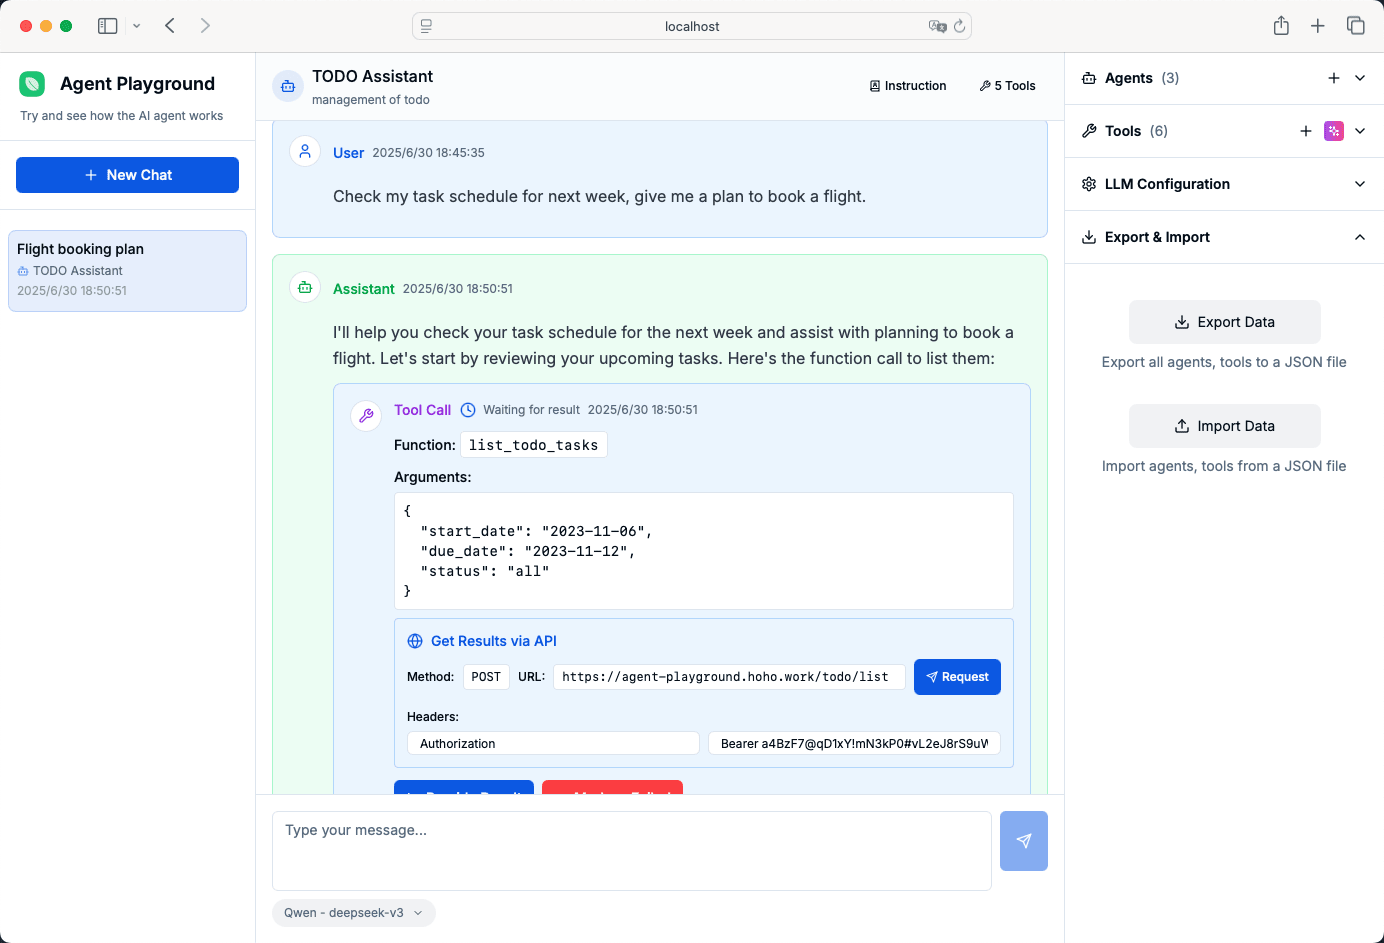This screenshot has height=943, width=1384.
Task: Click the Export Data button
Action: 1224,322
